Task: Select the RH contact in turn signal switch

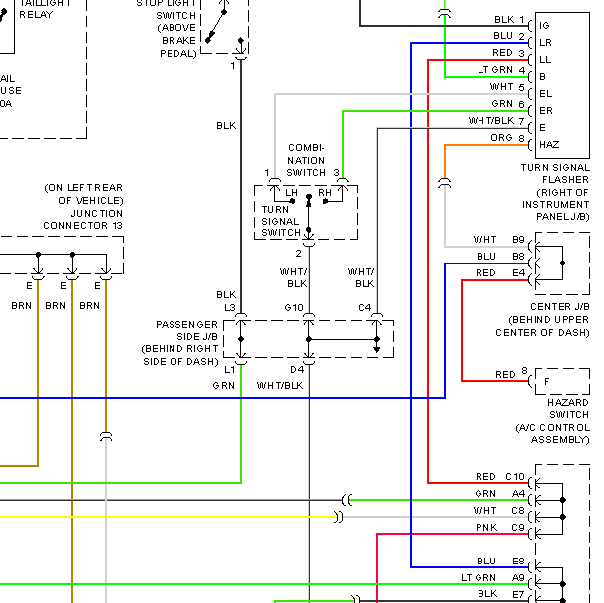Action: [x=325, y=193]
